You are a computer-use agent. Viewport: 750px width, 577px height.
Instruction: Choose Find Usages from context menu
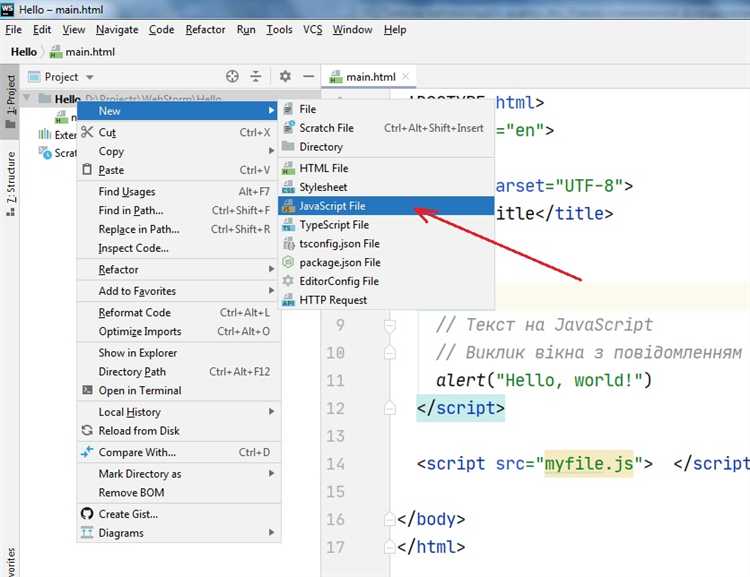(179, 191)
